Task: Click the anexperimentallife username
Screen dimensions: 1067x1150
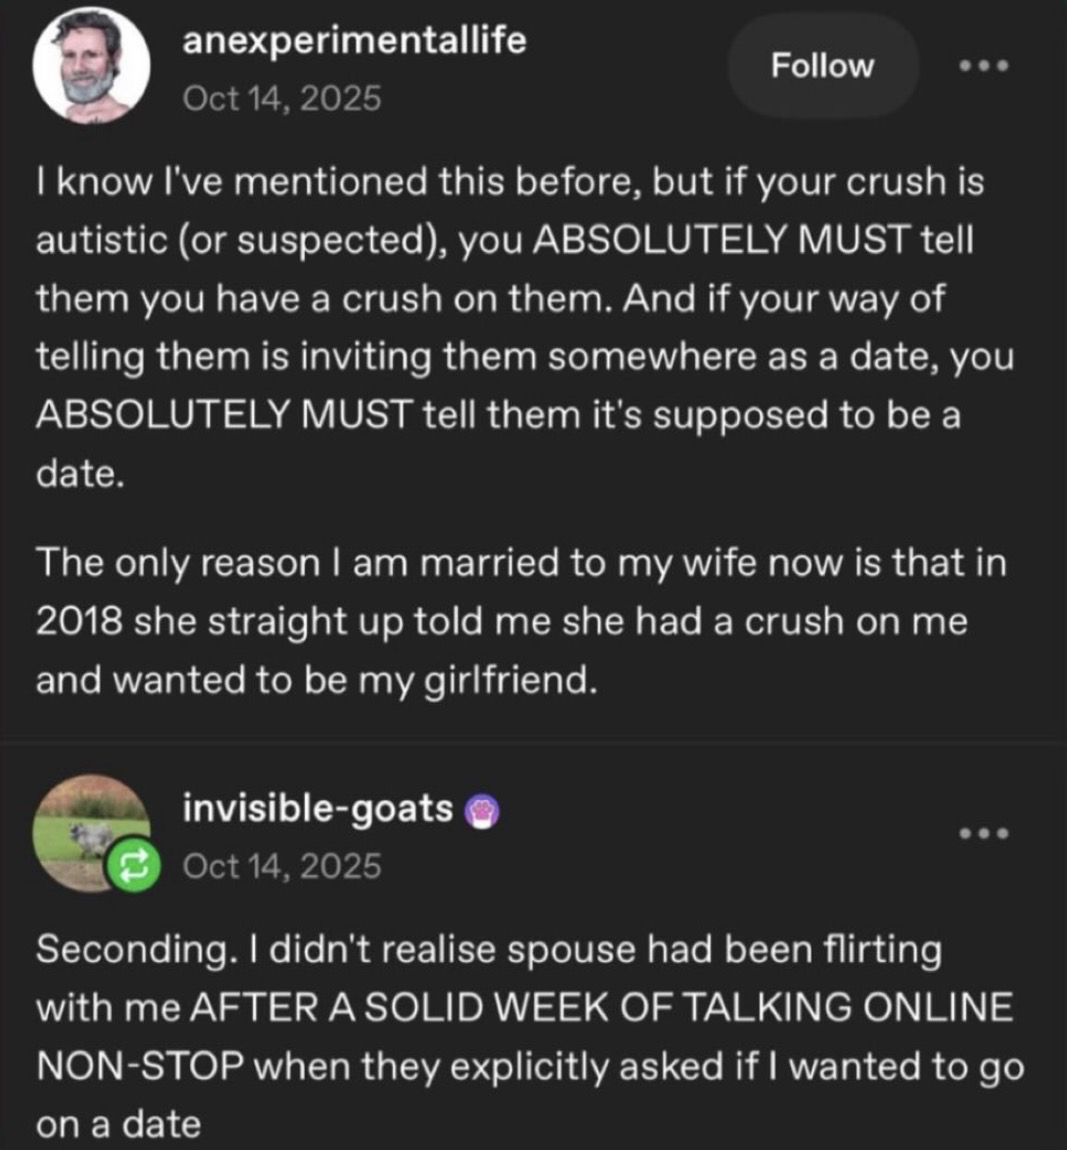Action: click(354, 41)
